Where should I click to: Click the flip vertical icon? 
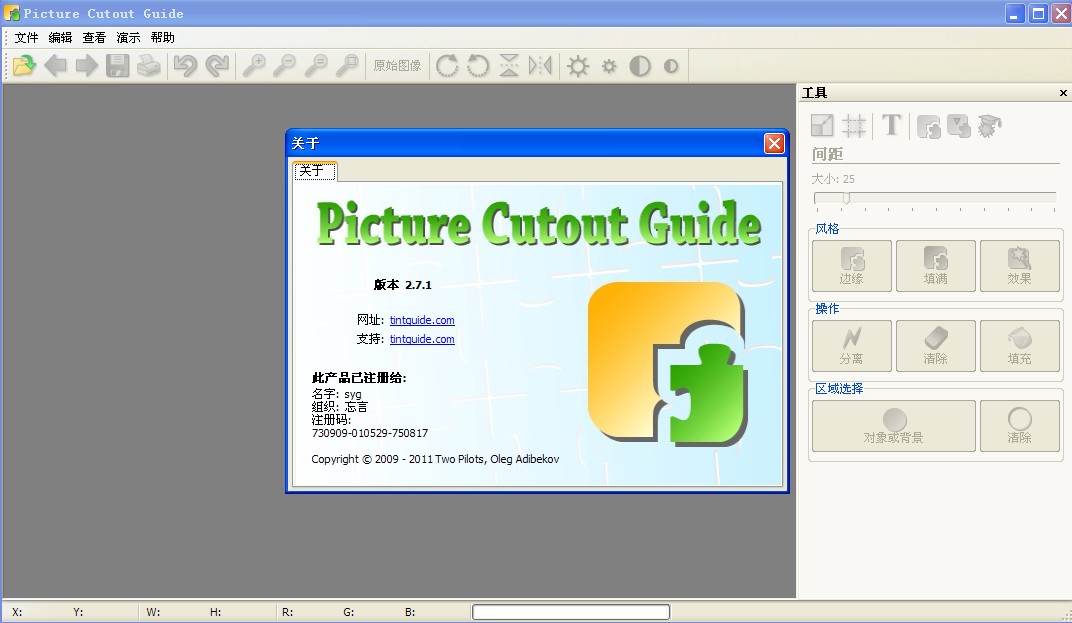click(509, 66)
